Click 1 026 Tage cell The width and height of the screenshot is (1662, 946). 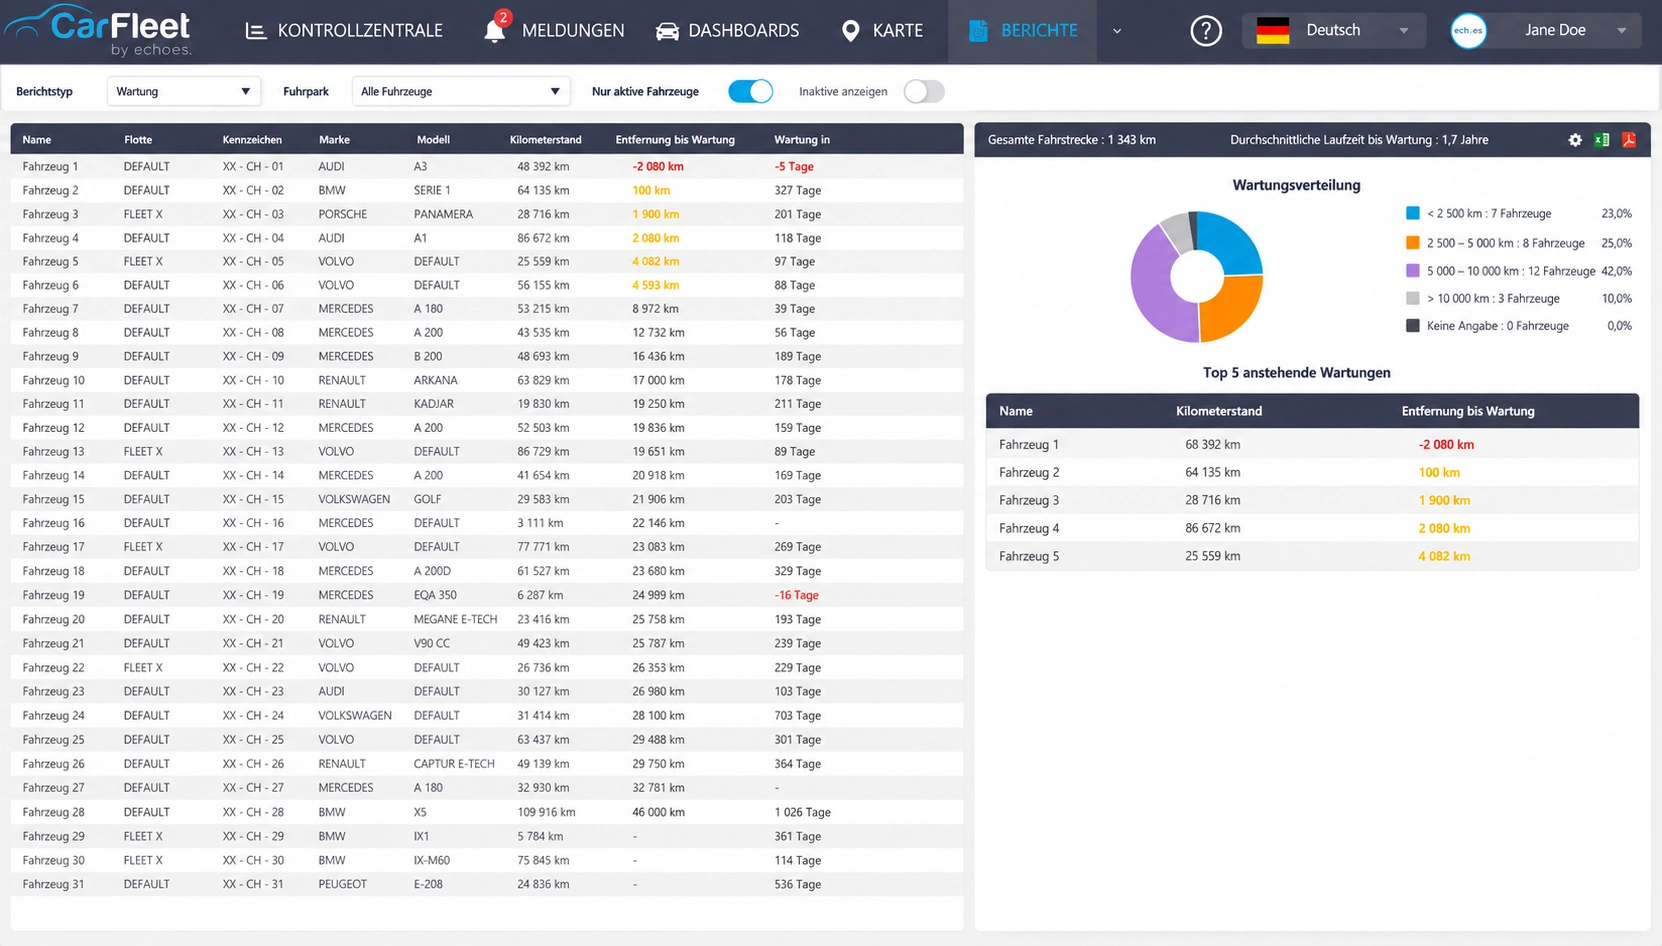click(802, 812)
